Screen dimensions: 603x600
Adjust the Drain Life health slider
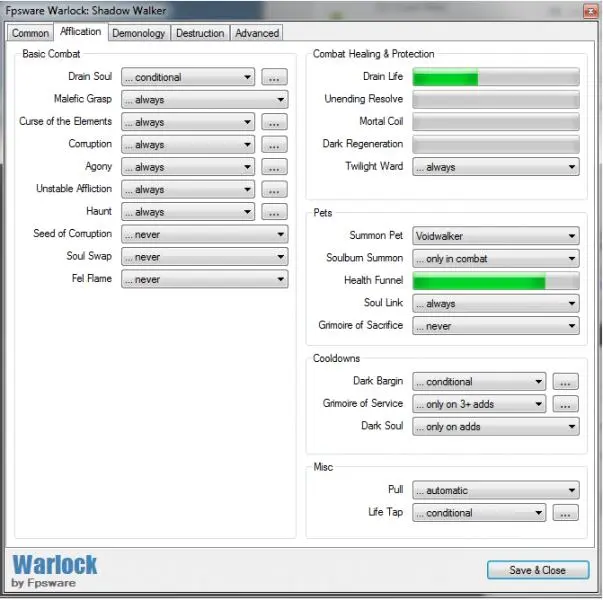pyautogui.click(x=495, y=77)
